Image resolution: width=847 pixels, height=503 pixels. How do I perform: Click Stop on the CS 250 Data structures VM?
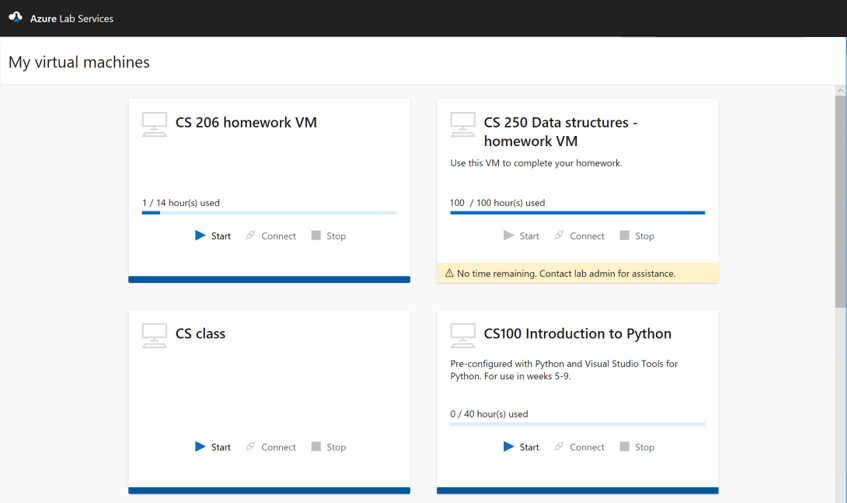pos(636,236)
